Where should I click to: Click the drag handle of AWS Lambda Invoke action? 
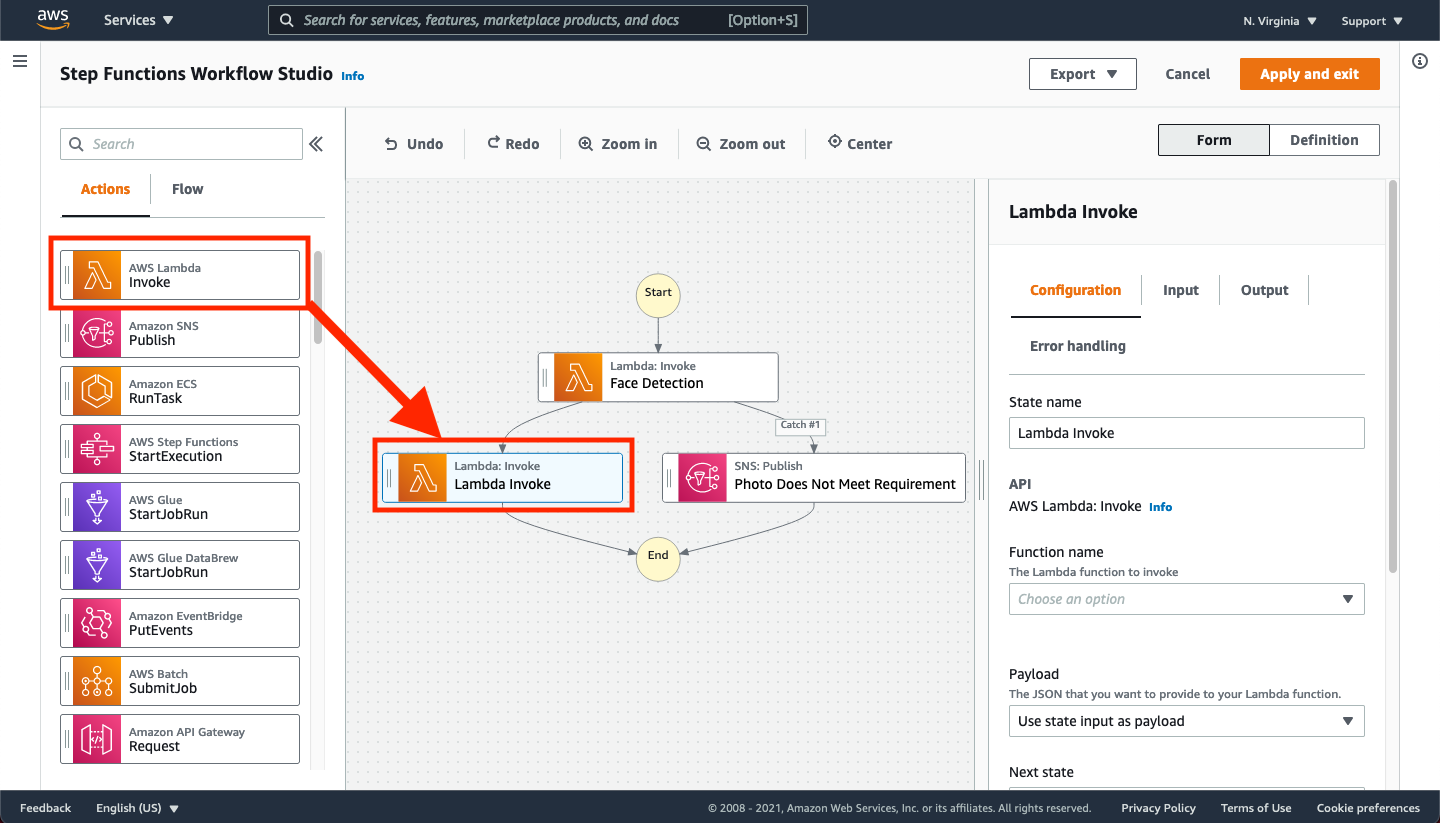coord(67,275)
